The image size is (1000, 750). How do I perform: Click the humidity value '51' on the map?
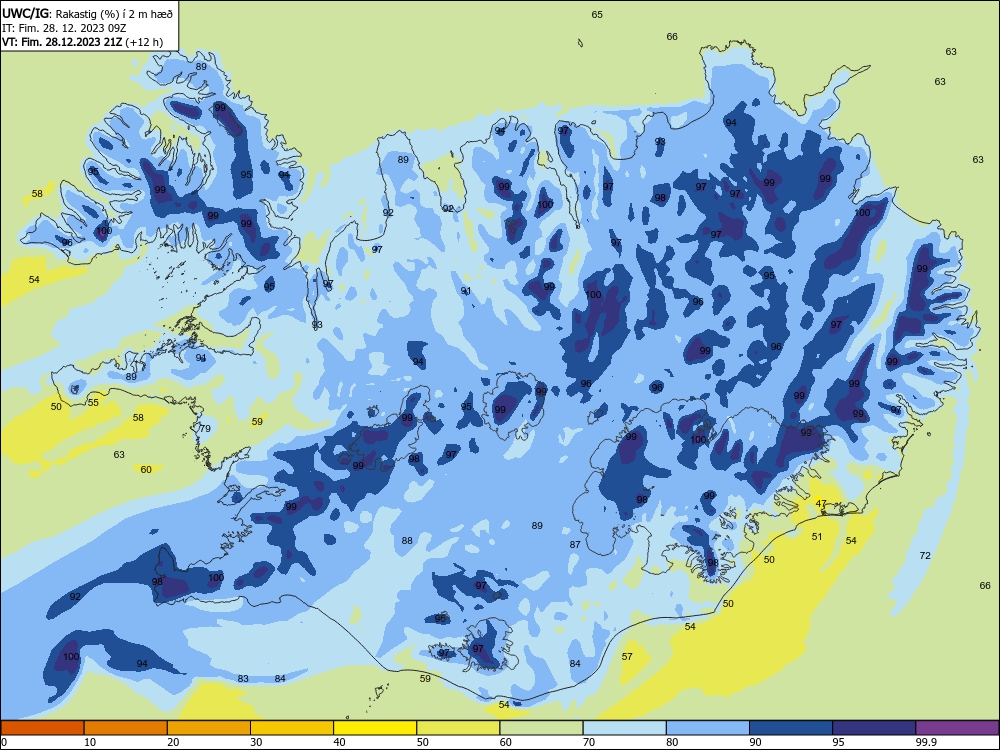[x=817, y=536]
